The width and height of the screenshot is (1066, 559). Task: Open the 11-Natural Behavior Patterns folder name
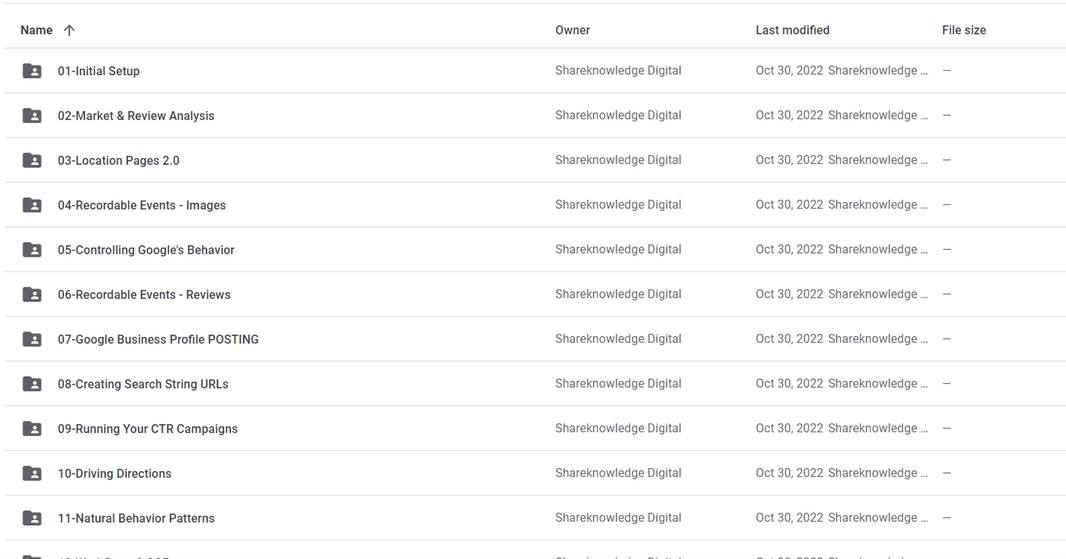click(x=136, y=518)
